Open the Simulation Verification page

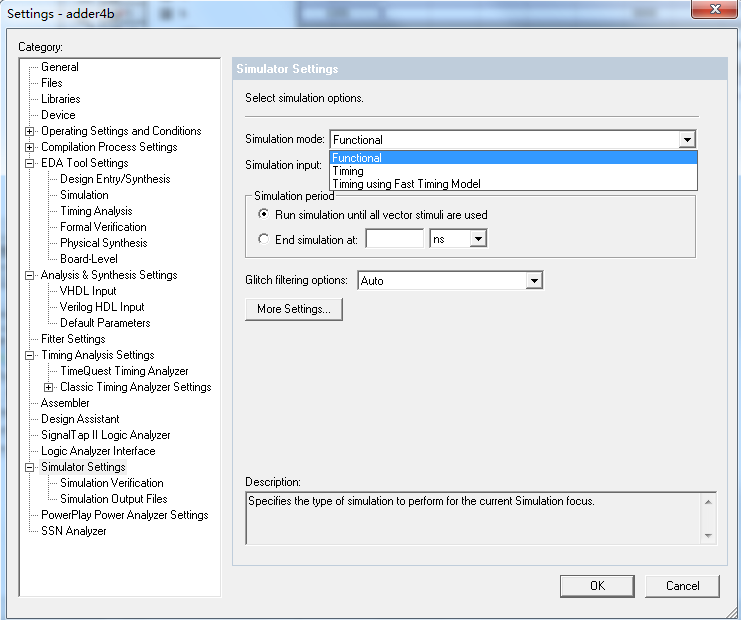(112, 483)
